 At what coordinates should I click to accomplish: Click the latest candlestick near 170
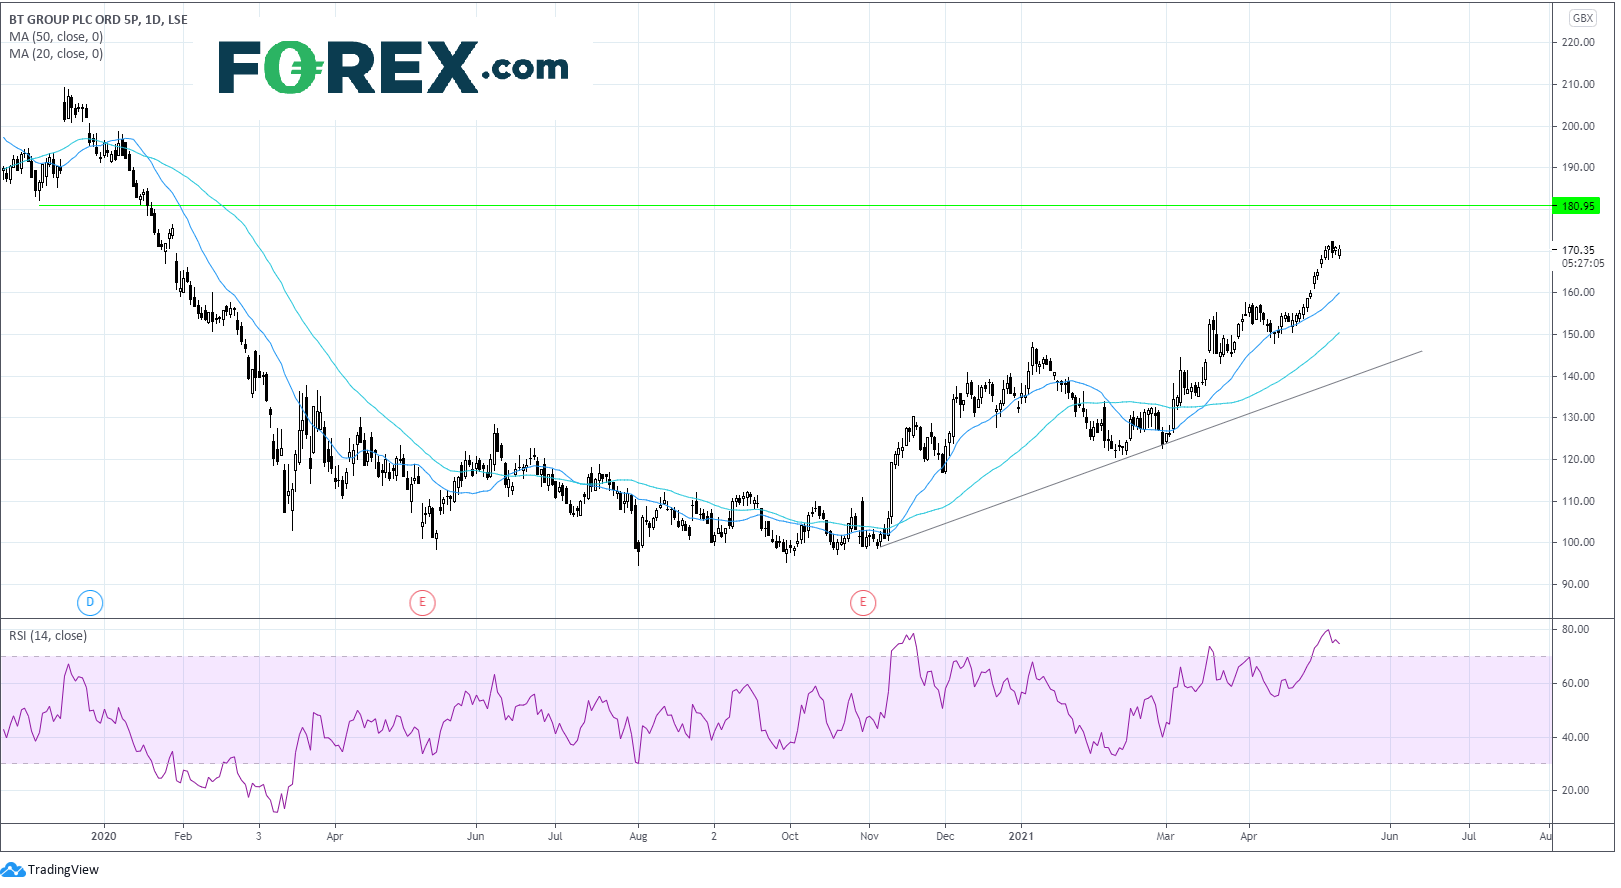(x=1338, y=252)
